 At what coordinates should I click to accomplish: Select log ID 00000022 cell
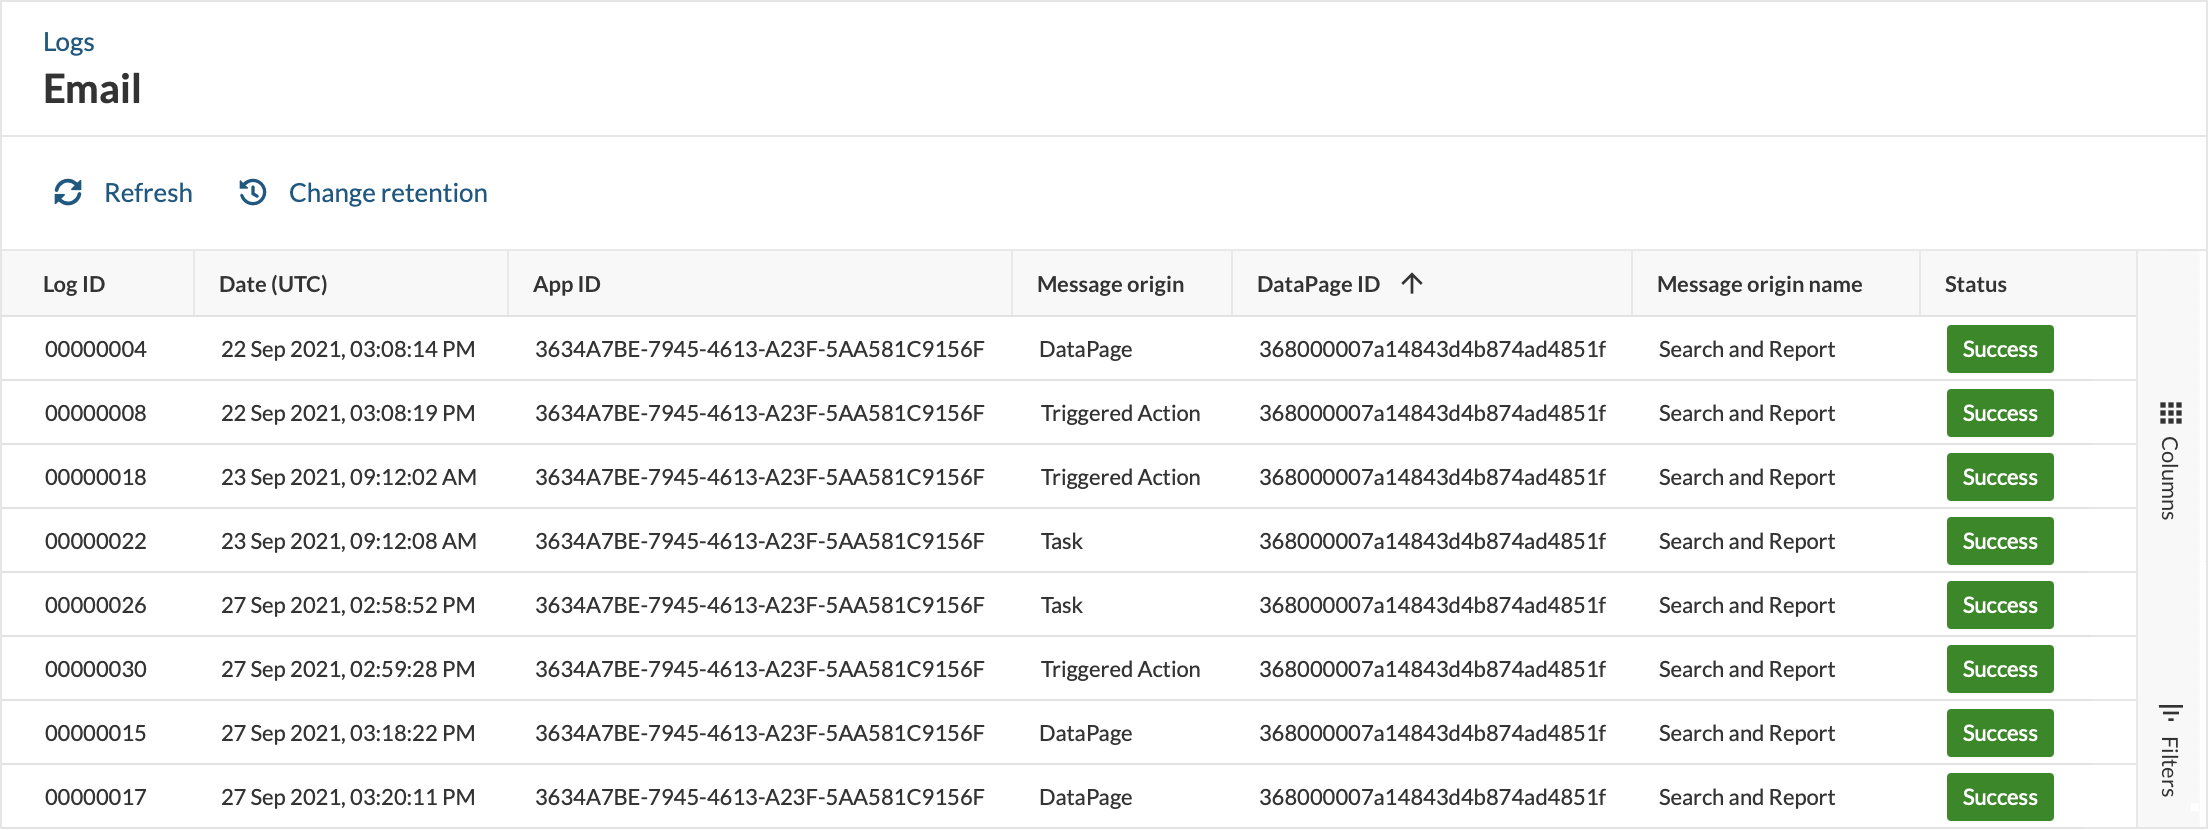tap(96, 541)
